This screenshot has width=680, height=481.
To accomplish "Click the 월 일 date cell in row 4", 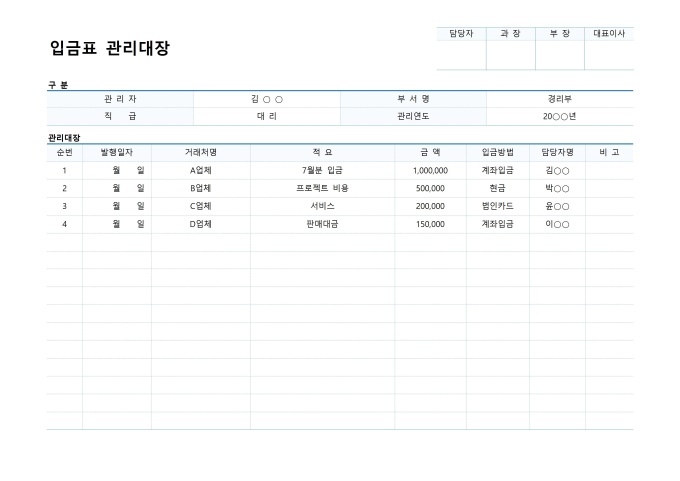I will 117,224.
